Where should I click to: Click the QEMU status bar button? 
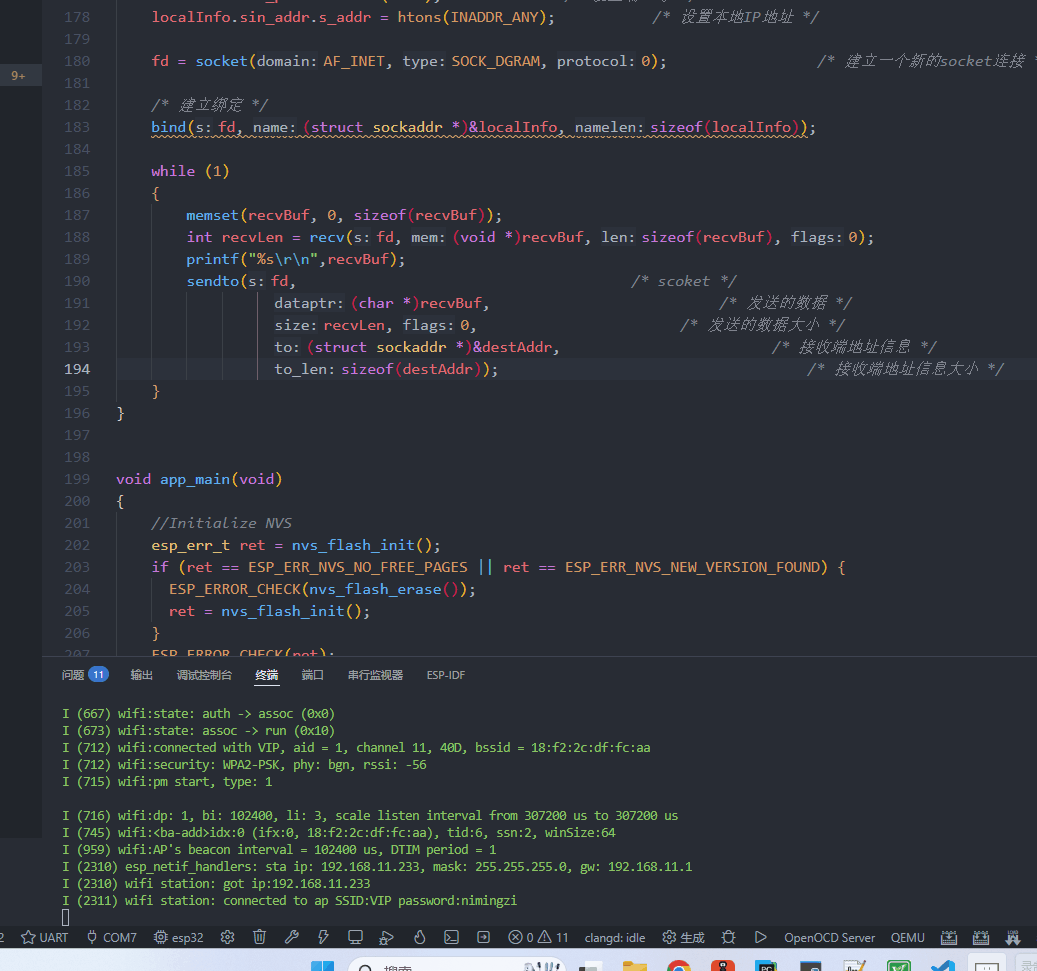click(908, 937)
